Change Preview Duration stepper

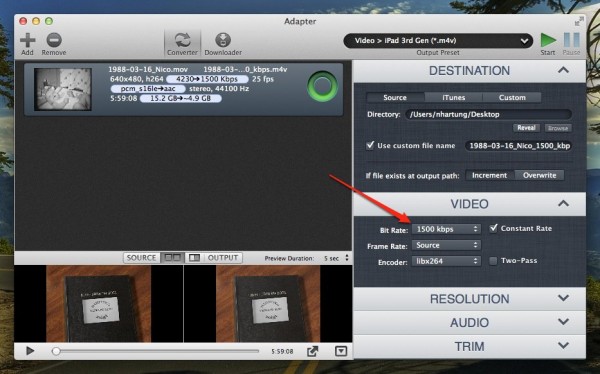(347, 258)
